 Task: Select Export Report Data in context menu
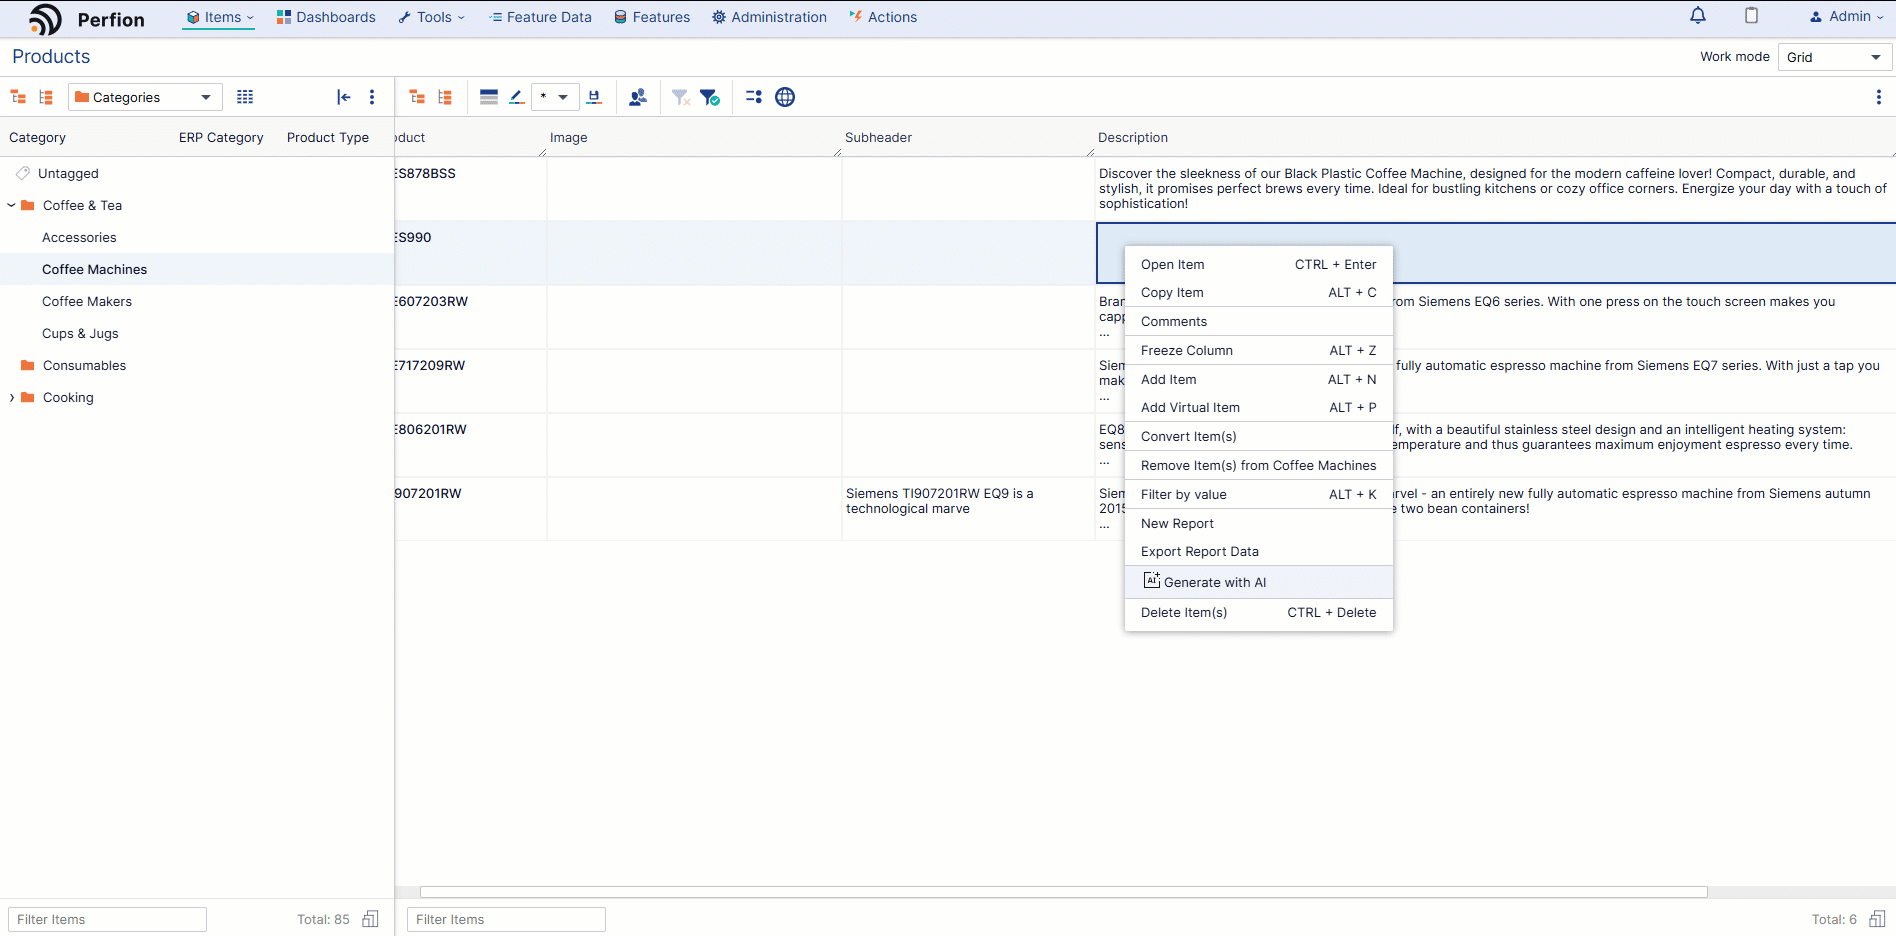click(x=1258, y=551)
